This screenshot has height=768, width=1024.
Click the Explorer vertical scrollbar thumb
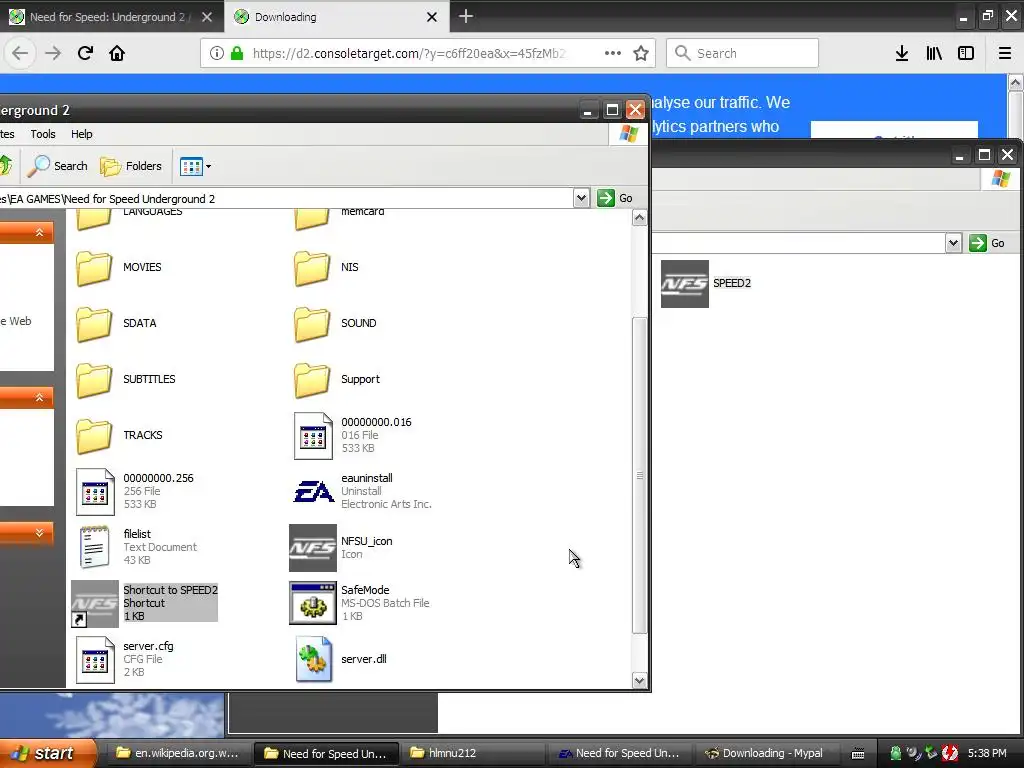(639, 475)
